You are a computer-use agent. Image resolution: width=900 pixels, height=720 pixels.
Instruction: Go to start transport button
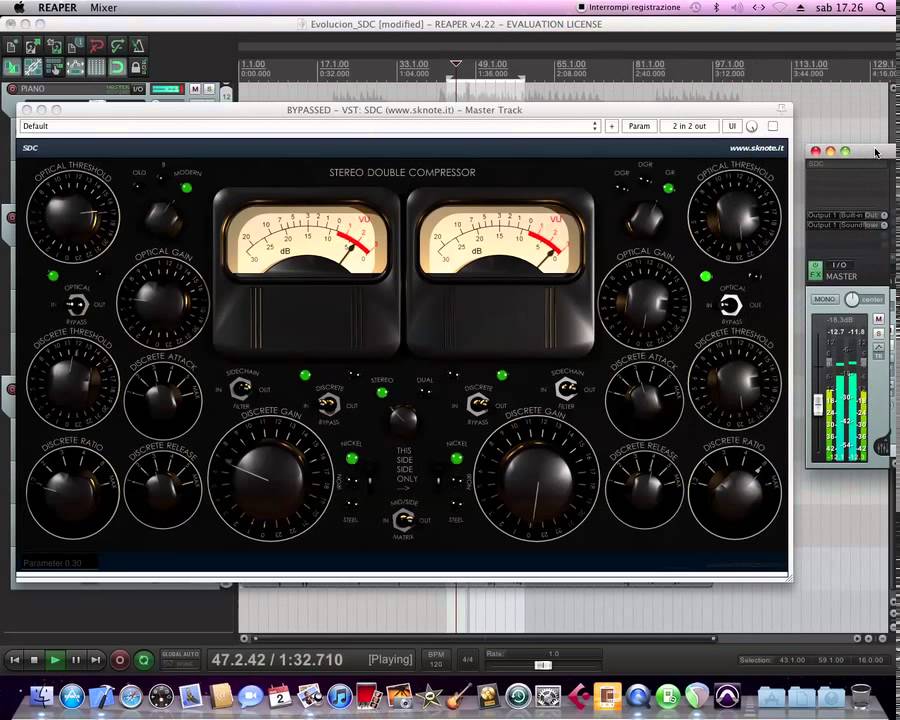coord(15,660)
